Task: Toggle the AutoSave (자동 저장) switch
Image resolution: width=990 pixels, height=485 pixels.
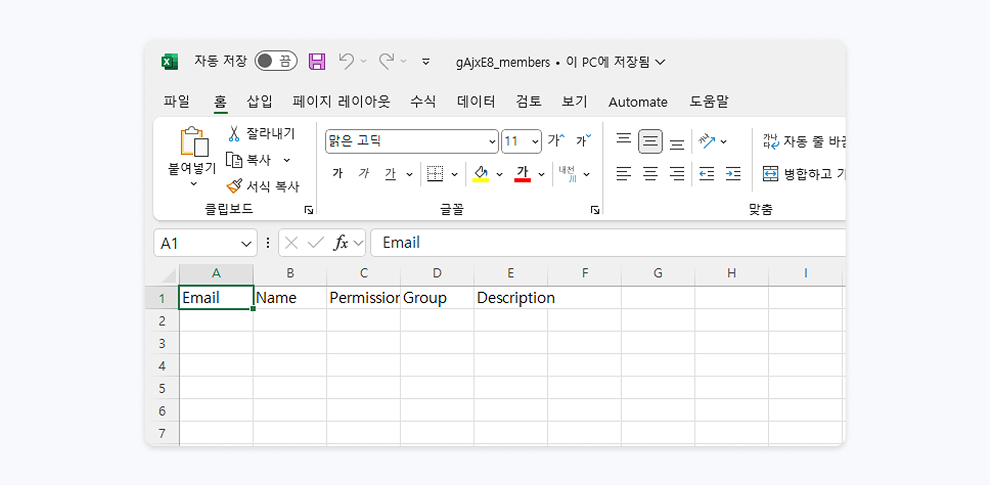Action: tap(275, 62)
